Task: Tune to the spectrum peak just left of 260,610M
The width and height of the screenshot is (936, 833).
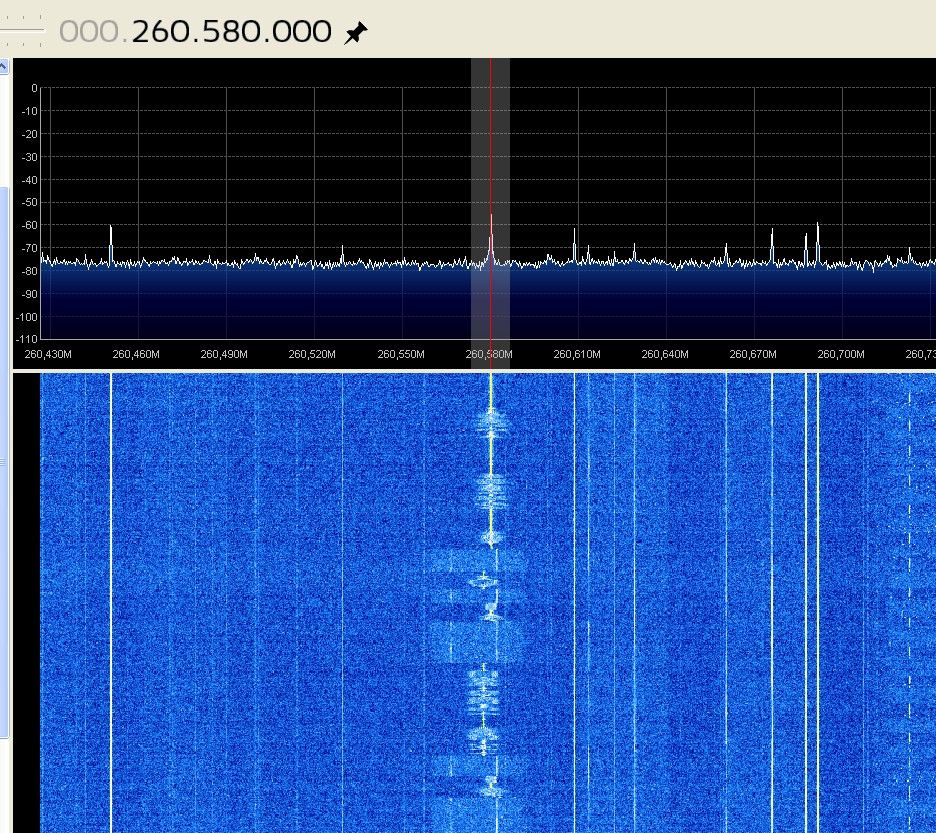Action: 574,245
